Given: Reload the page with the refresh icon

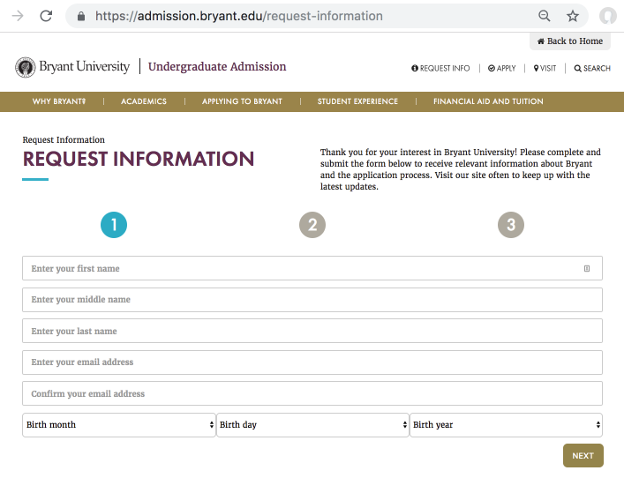Looking at the screenshot, I should pyautogui.click(x=46, y=16).
